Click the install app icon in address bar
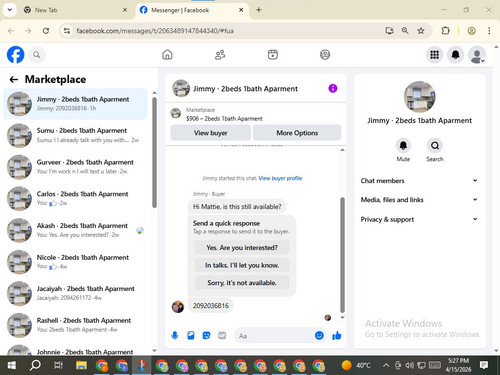 (x=389, y=31)
